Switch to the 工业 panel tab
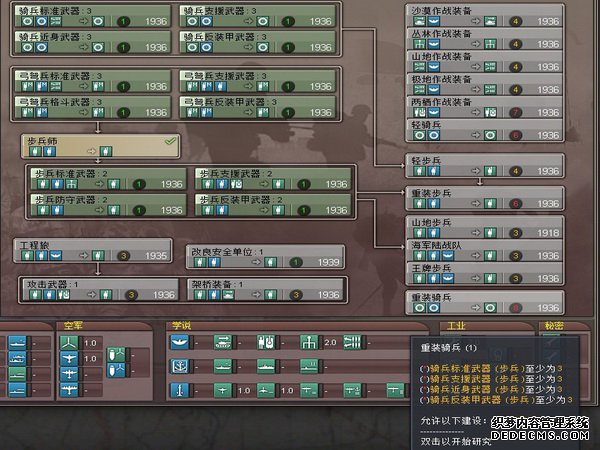Image resolution: width=600 pixels, height=450 pixels. click(x=456, y=326)
